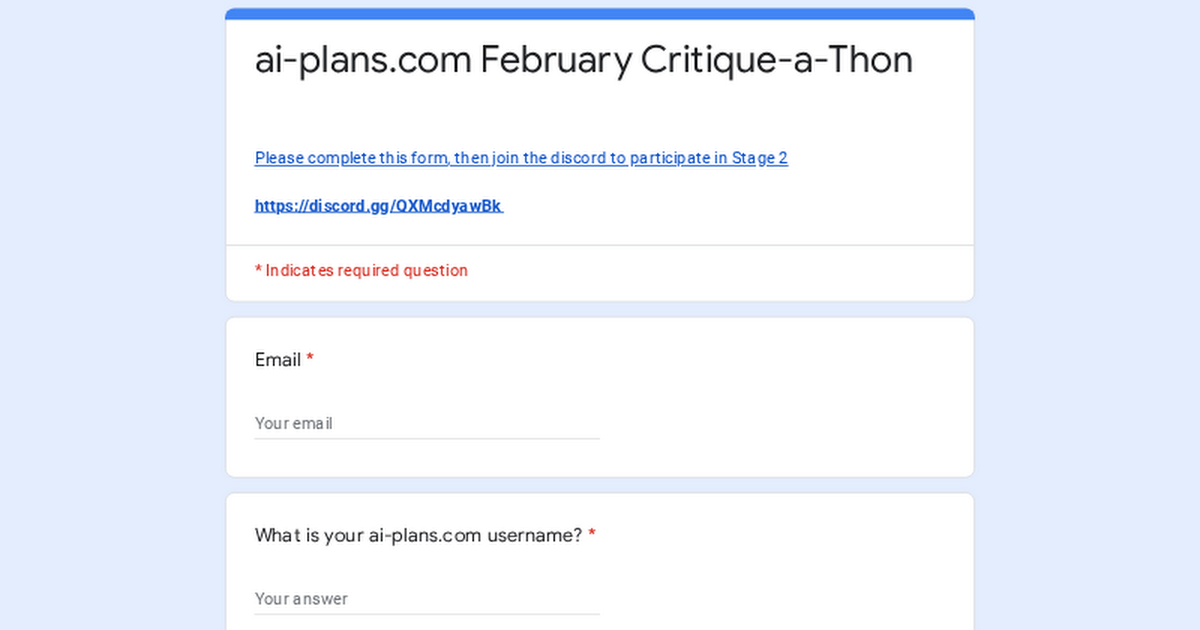The image size is (1200, 630).
Task: Open the https://discord.gg/QXMcdyawBk link
Action: point(378,205)
